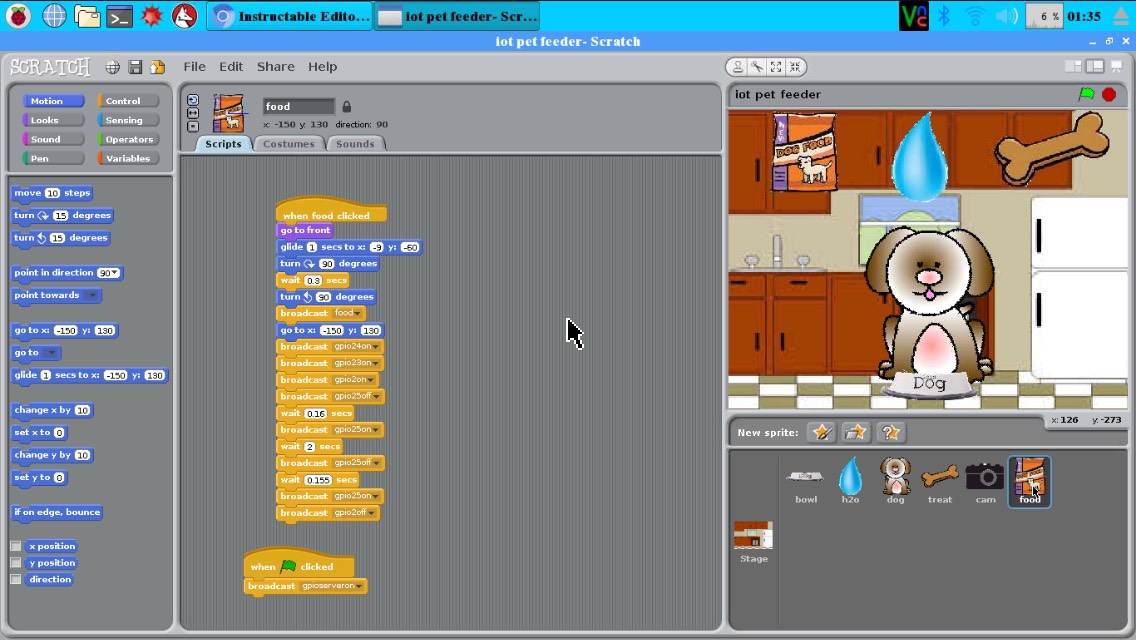Show the Variables blocks category

pyautogui.click(x=128, y=158)
